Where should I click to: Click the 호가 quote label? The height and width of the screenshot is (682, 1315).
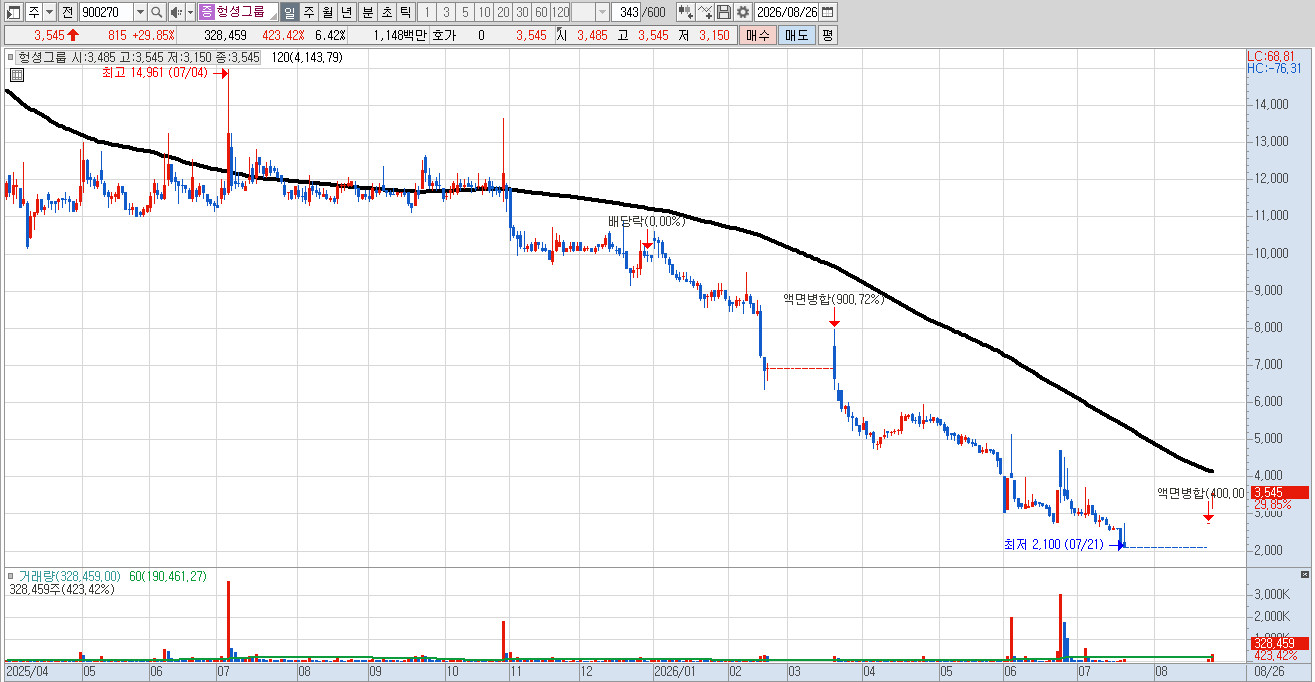[x=444, y=35]
